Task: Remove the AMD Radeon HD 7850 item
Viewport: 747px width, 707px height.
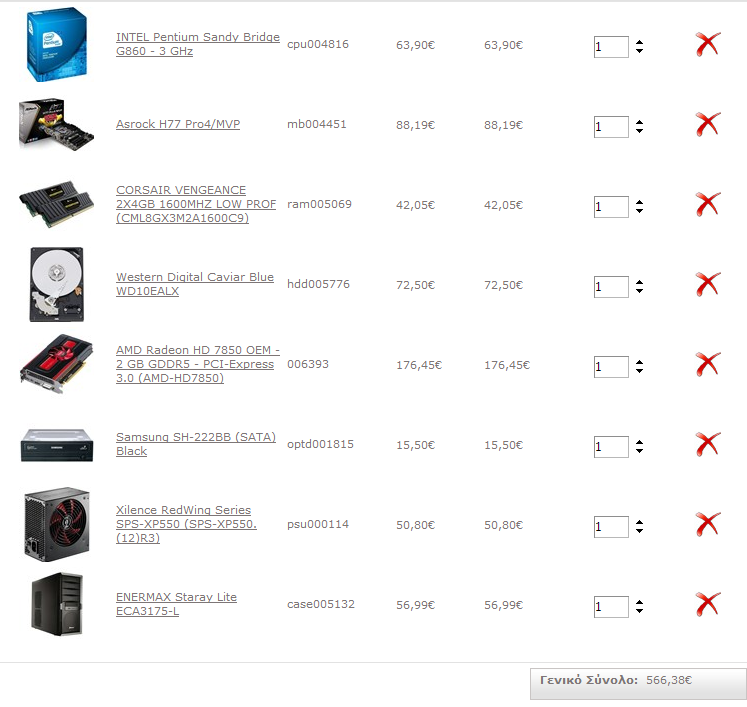Action: (x=708, y=364)
